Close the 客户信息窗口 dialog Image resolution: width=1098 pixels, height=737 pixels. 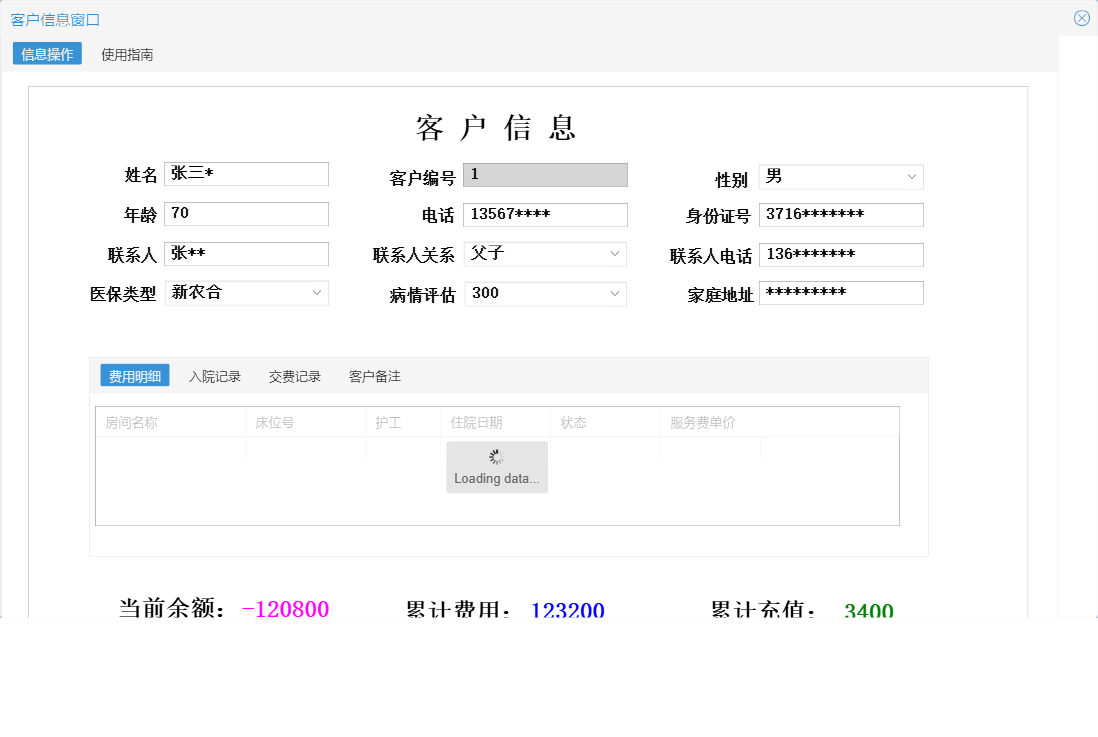tap(1081, 17)
